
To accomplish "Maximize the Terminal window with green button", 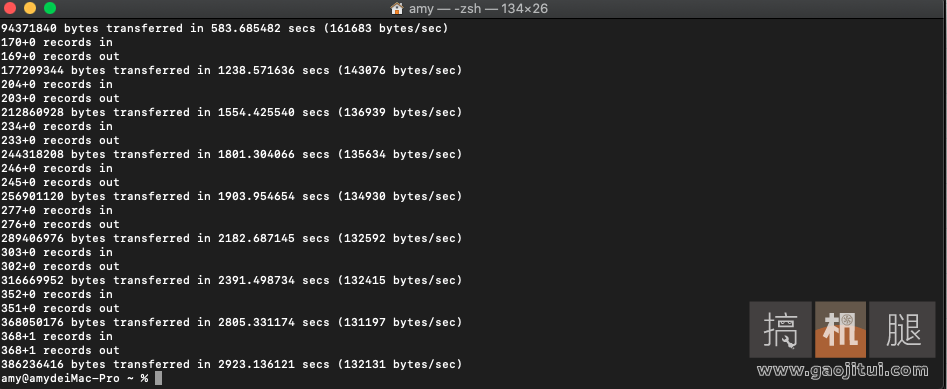I will pos(50,8).
